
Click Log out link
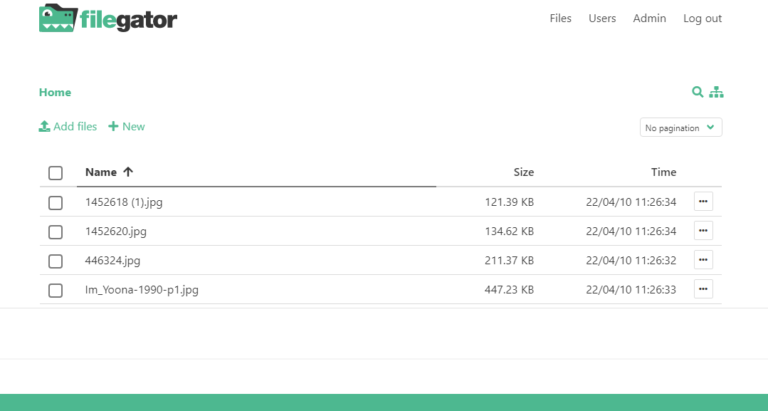click(x=702, y=18)
